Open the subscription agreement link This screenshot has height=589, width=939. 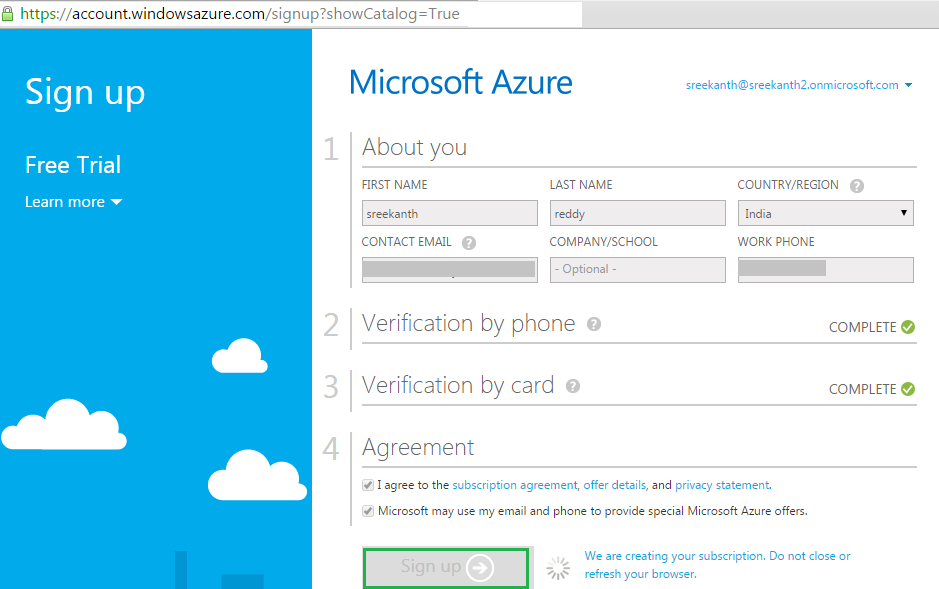pyautogui.click(x=514, y=485)
